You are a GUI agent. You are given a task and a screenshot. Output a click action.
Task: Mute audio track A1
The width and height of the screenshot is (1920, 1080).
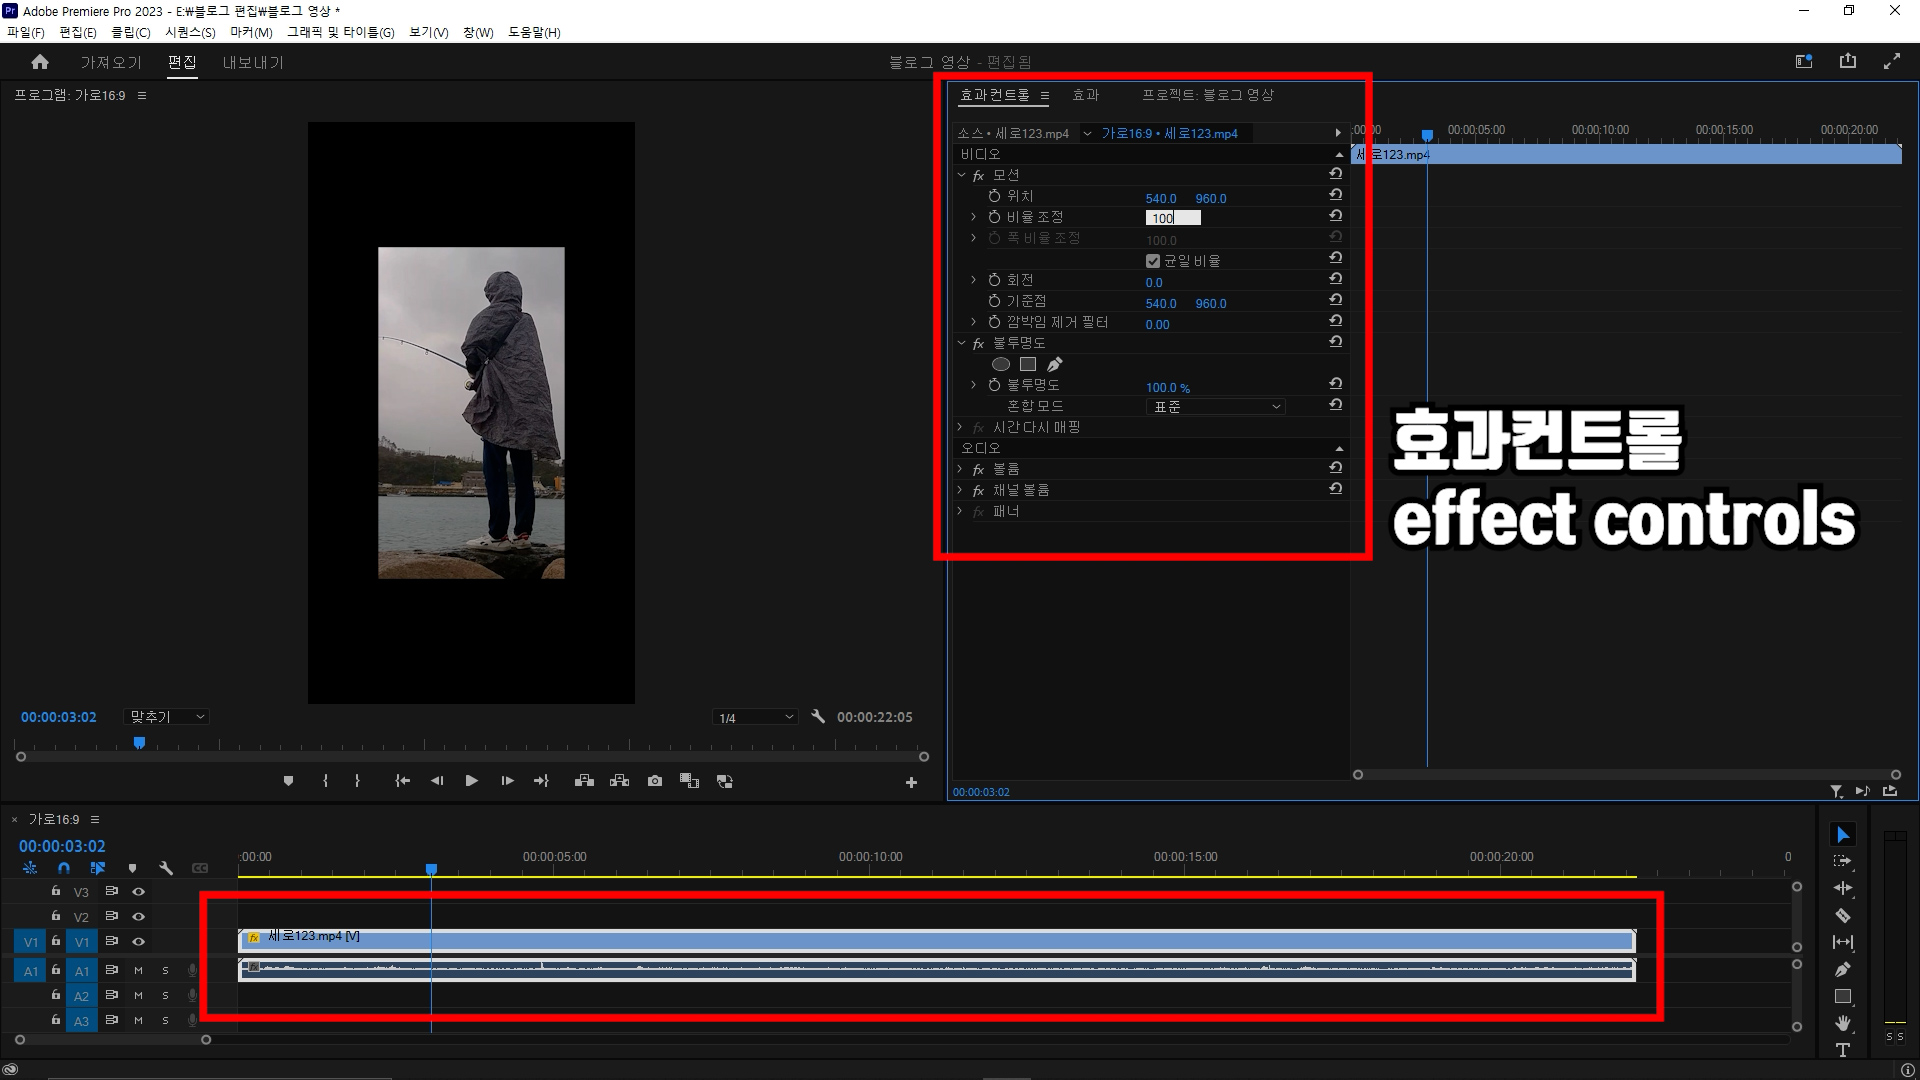[139, 970]
